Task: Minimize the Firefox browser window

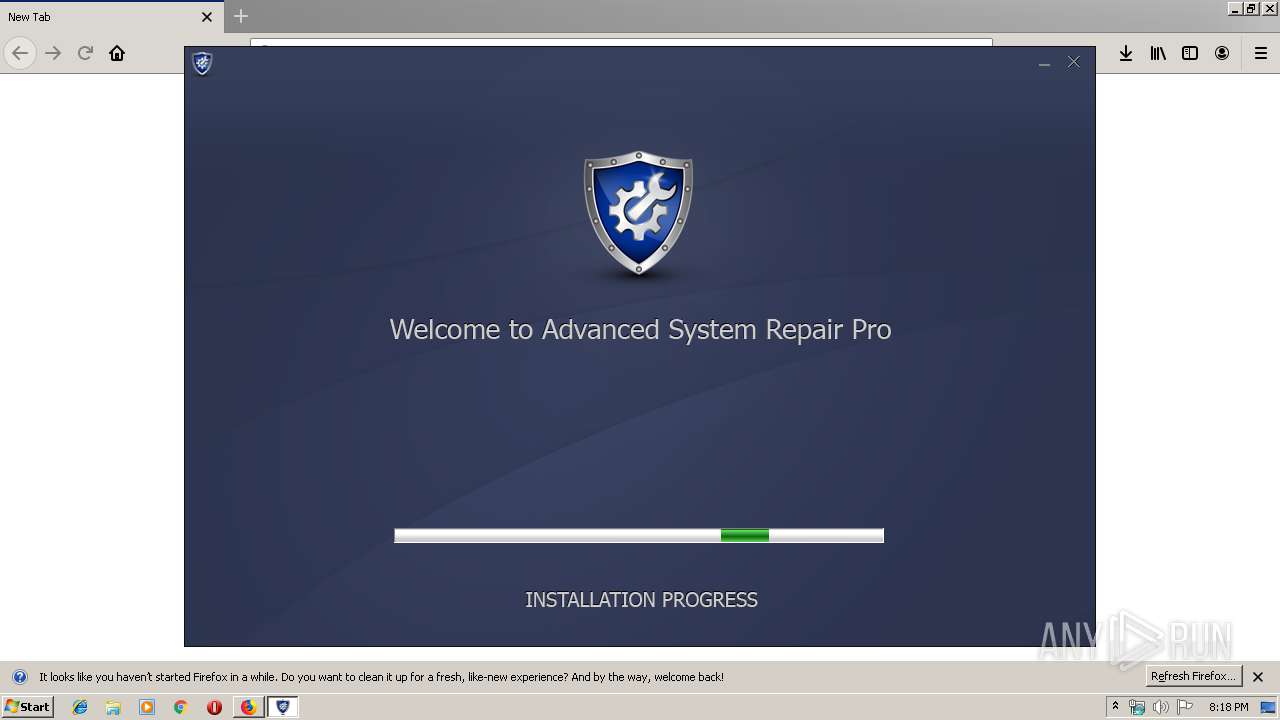Action: click(1234, 8)
